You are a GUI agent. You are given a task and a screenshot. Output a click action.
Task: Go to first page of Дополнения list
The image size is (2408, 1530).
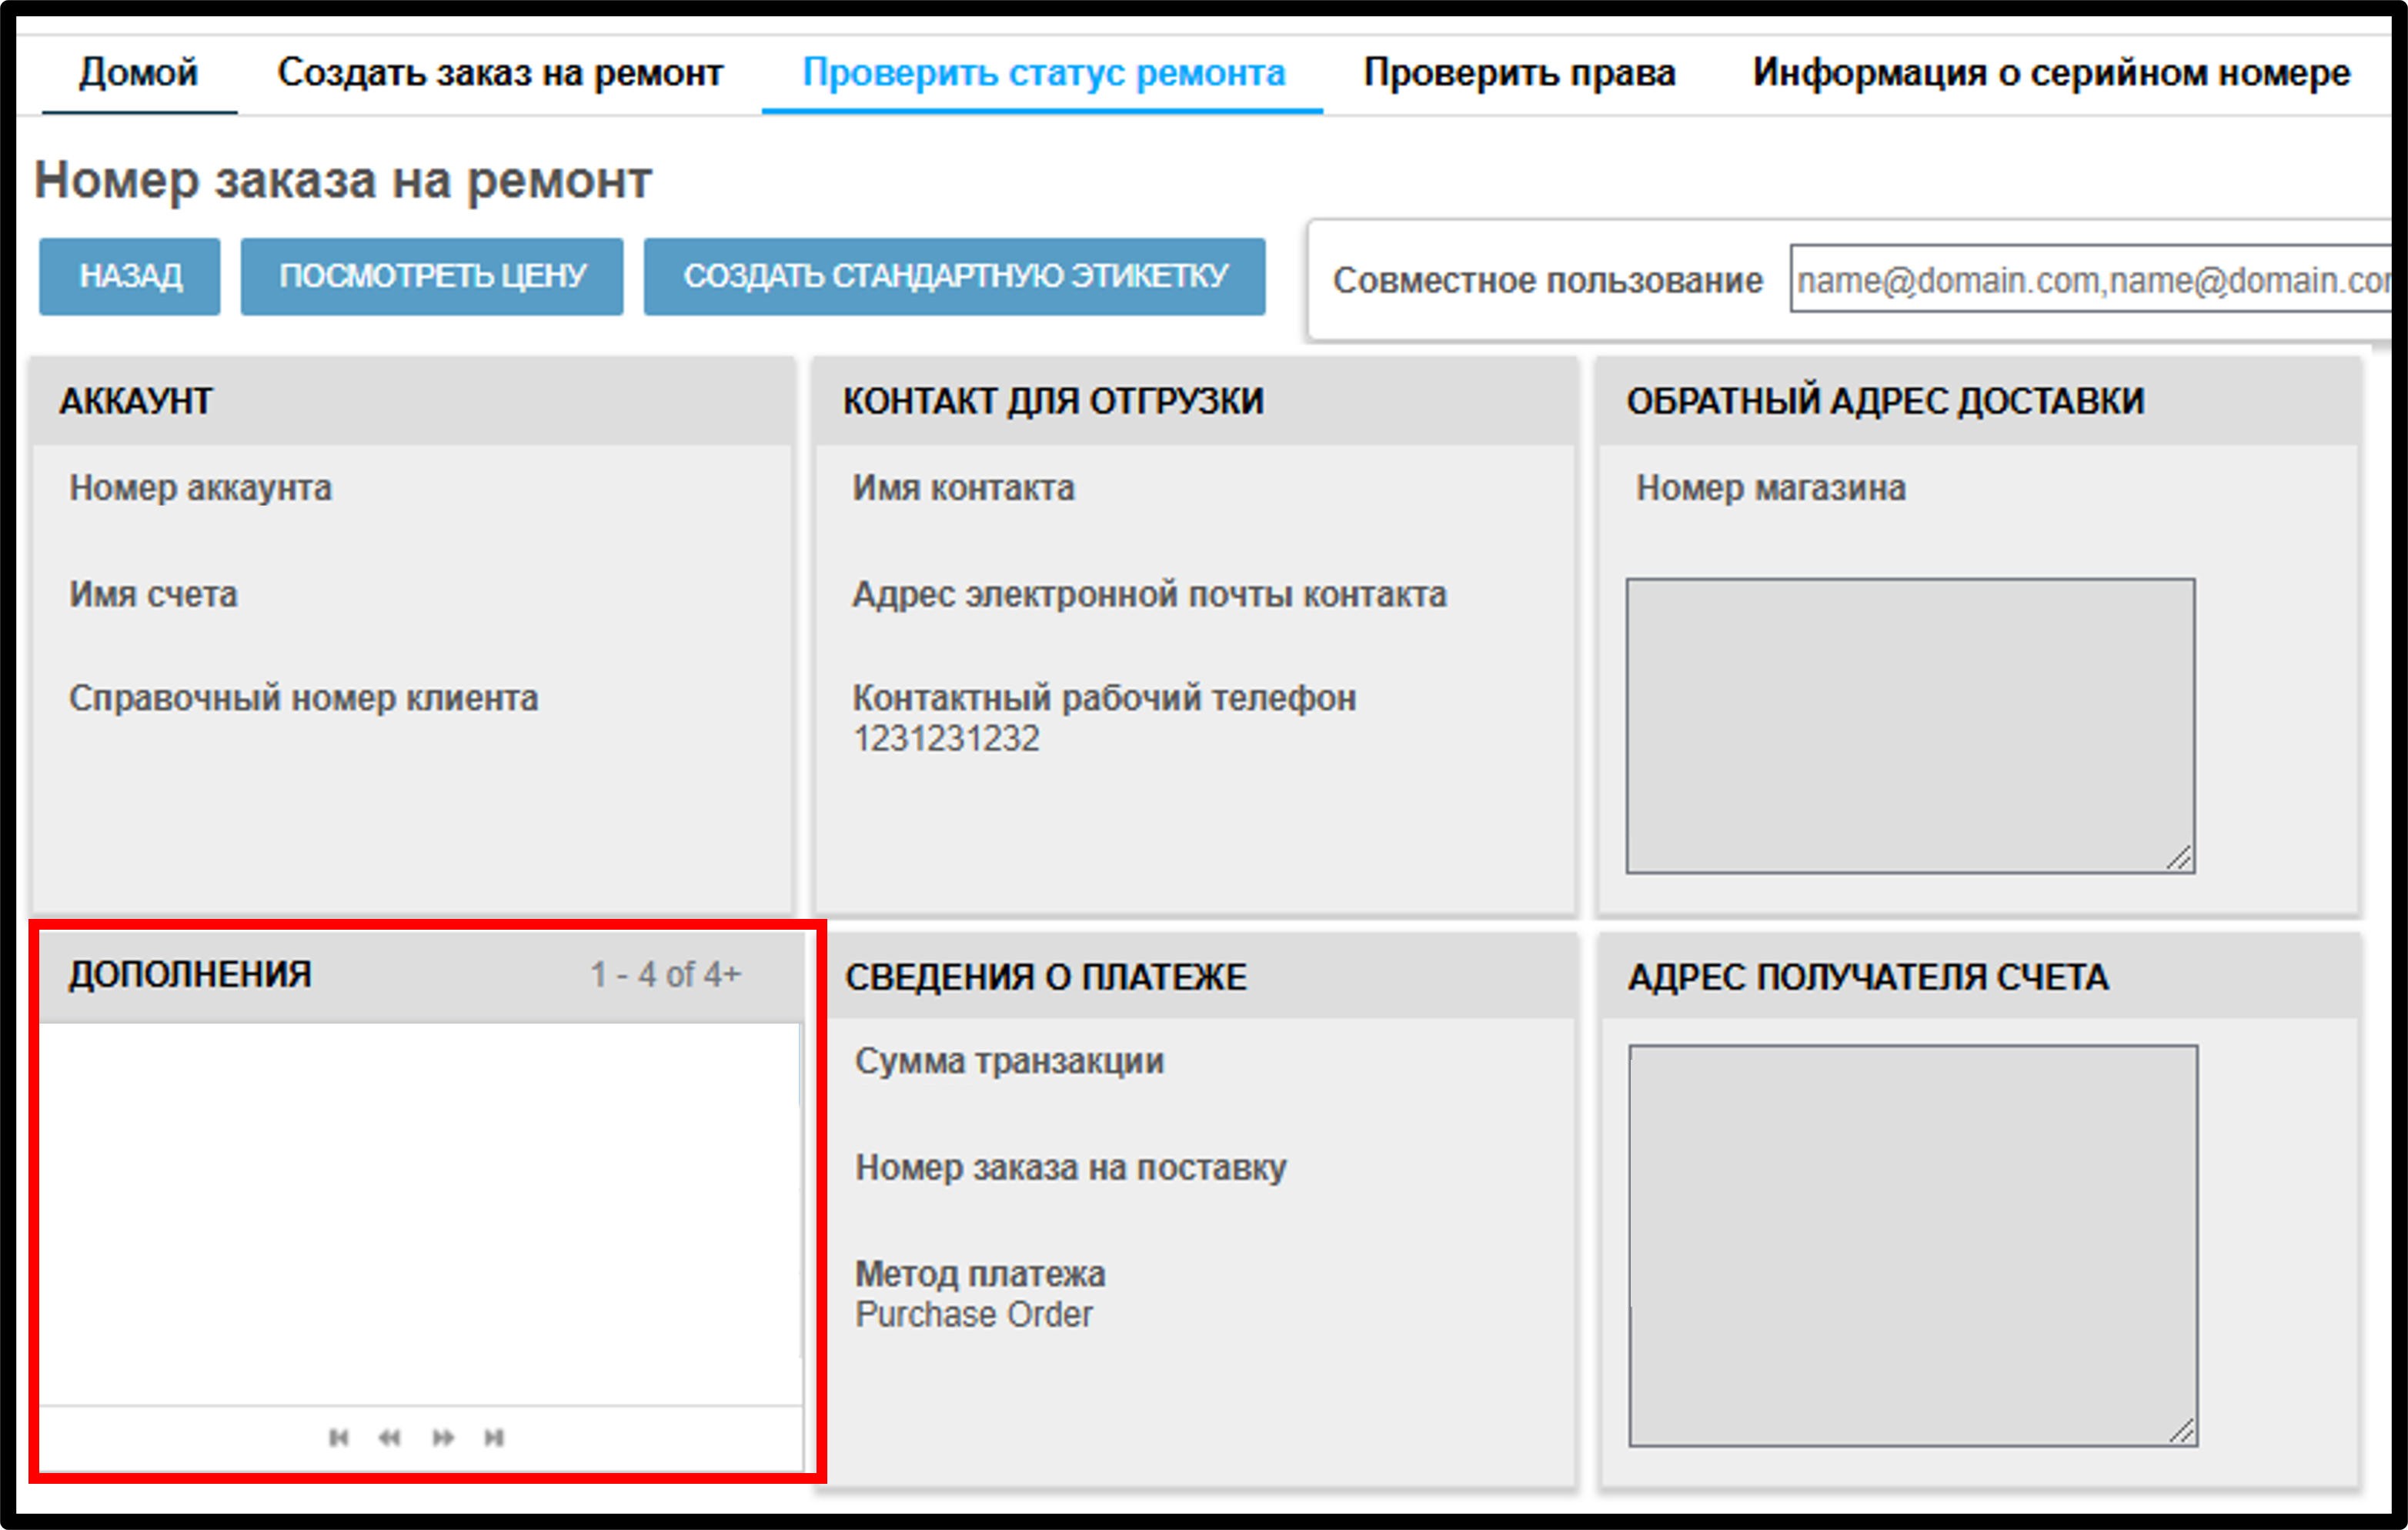tap(339, 1437)
